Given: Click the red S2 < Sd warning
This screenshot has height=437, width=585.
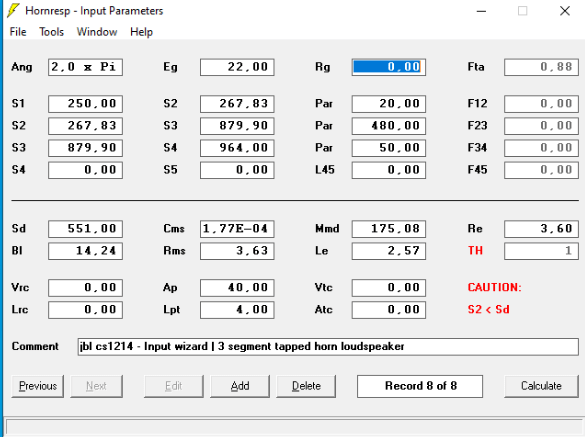Looking at the screenshot, I should point(489,309).
